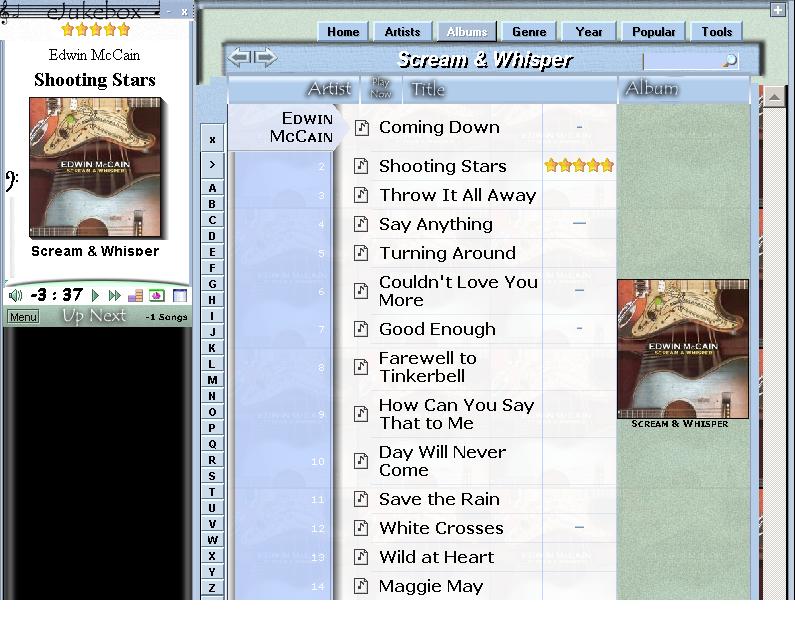
Task: Click the scrollbar up arrow
Action: [774, 96]
